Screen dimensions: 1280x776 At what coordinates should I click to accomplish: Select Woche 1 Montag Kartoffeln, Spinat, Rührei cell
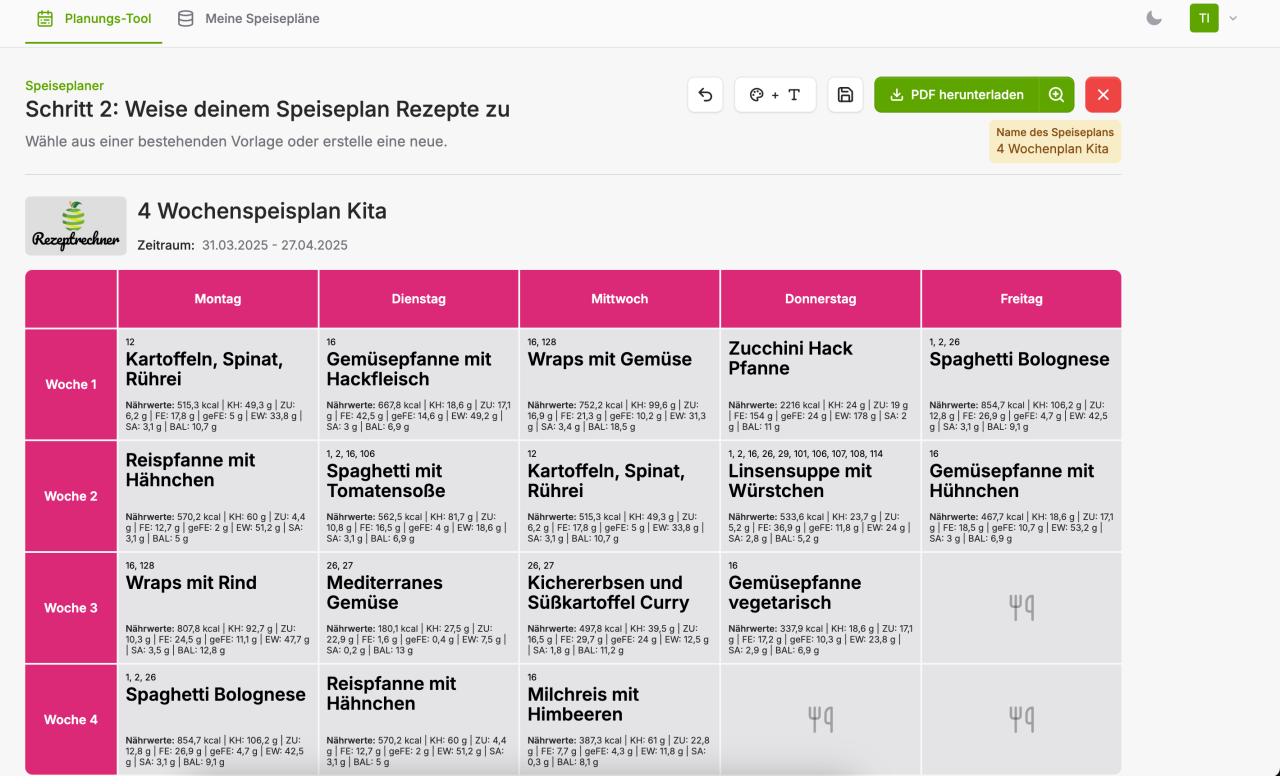pos(218,385)
